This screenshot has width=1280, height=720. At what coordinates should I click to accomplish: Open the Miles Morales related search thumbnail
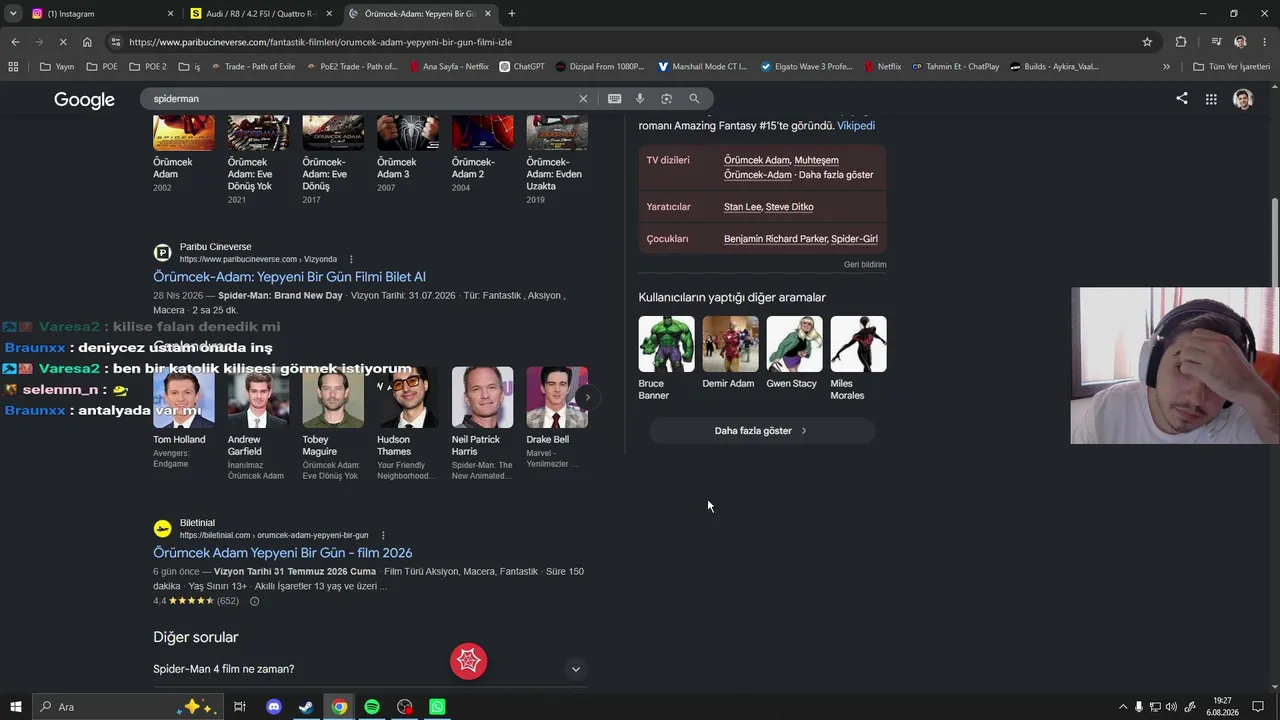point(858,344)
